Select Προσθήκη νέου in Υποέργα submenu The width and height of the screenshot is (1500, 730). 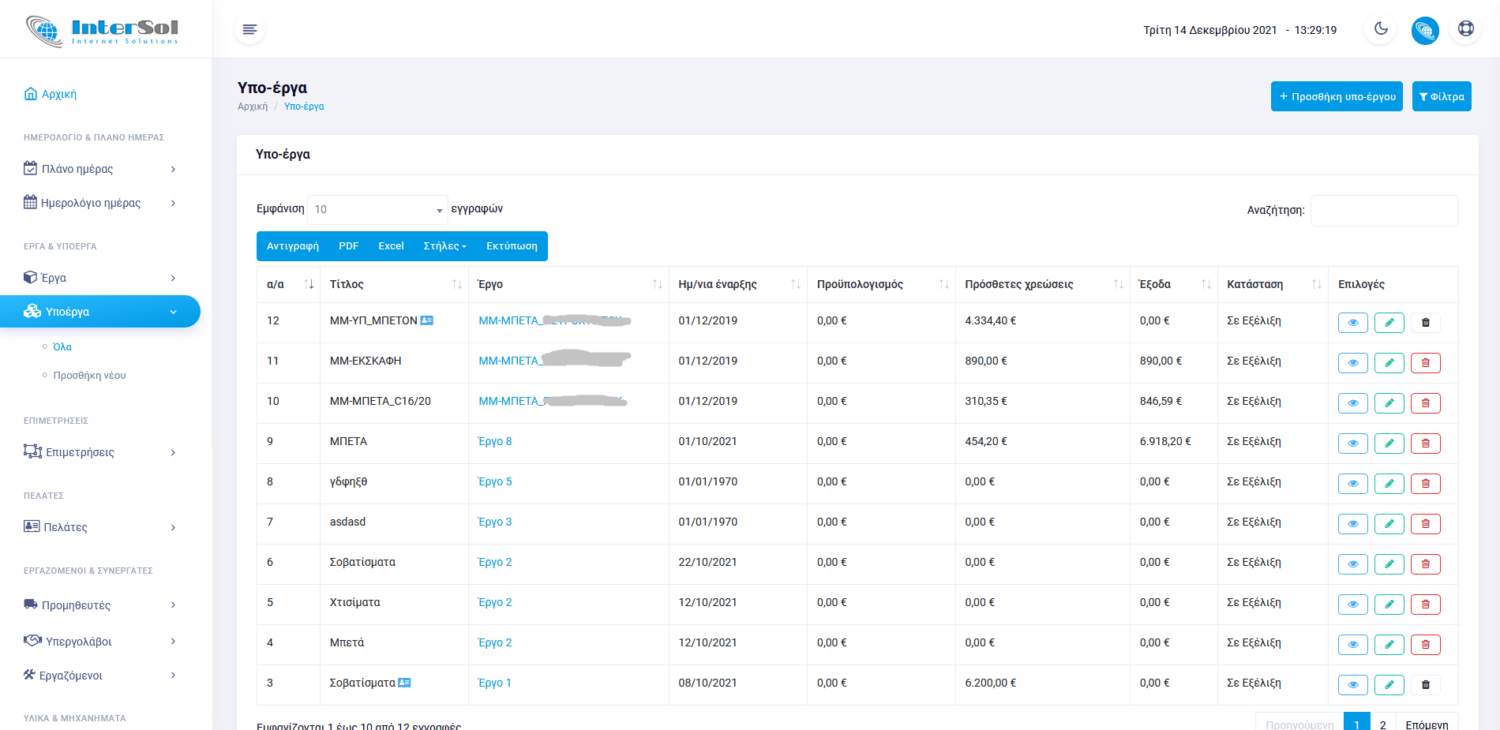pyautogui.click(x=89, y=375)
